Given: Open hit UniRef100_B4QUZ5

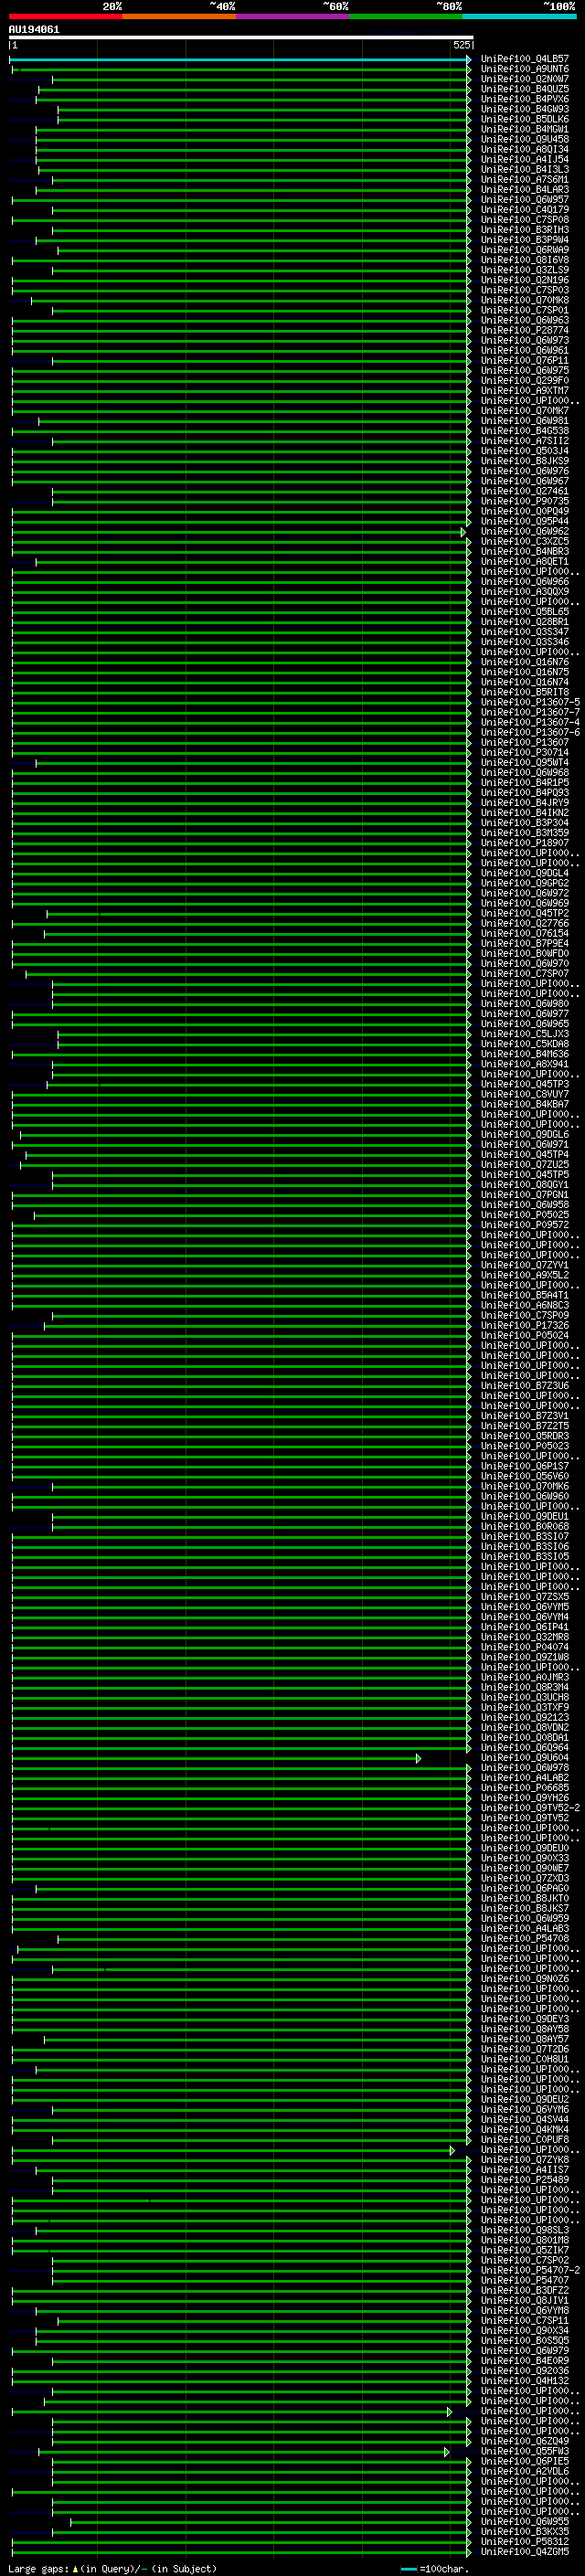Looking at the screenshot, I should click(x=524, y=89).
